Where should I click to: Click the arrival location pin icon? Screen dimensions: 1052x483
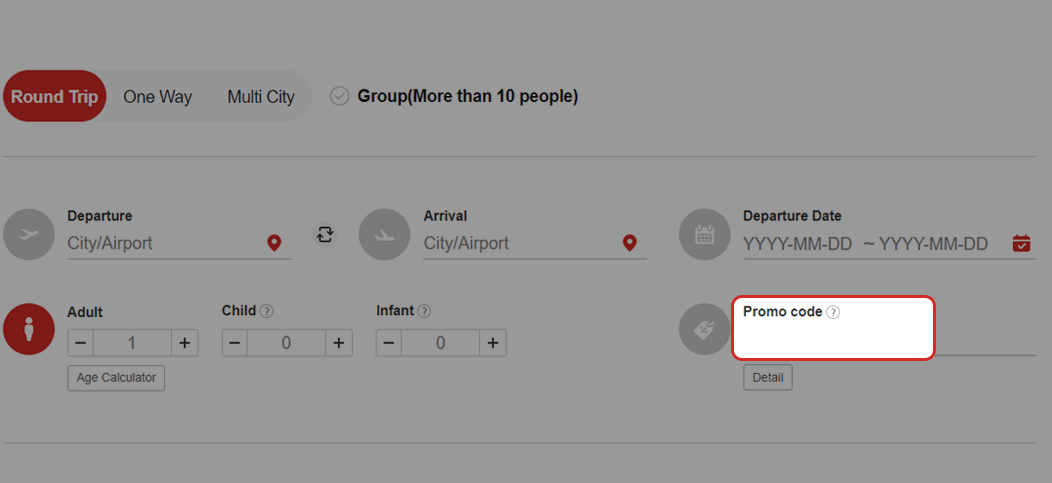click(x=630, y=243)
